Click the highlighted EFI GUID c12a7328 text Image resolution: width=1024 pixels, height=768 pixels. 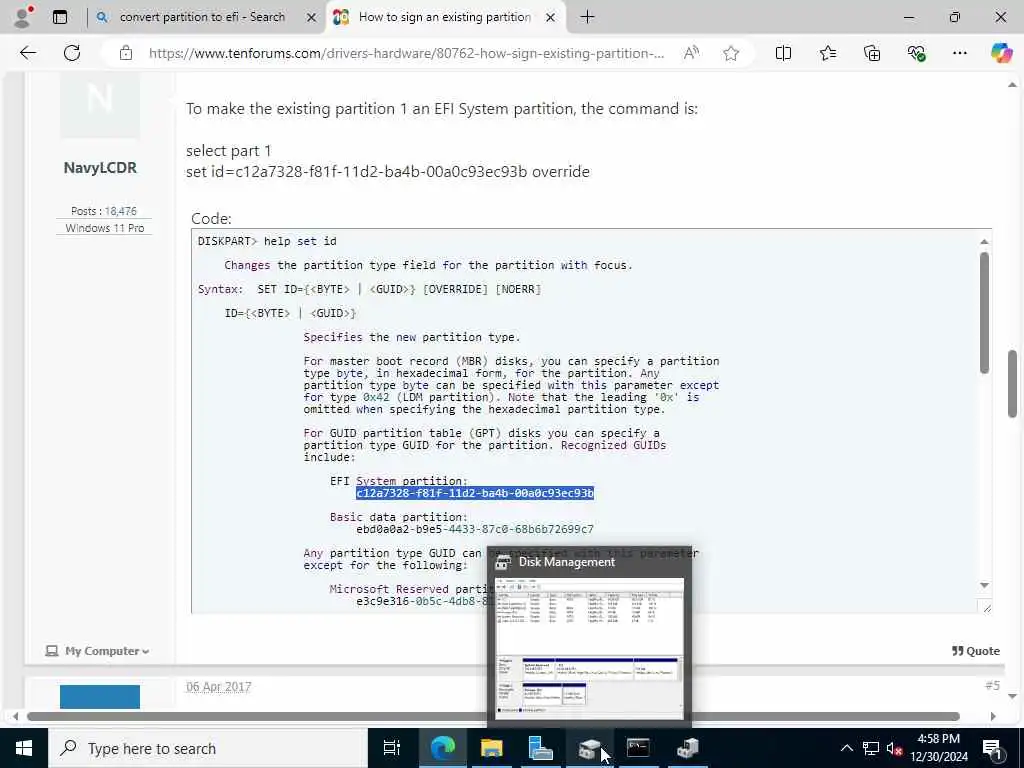pyautogui.click(x=475, y=493)
